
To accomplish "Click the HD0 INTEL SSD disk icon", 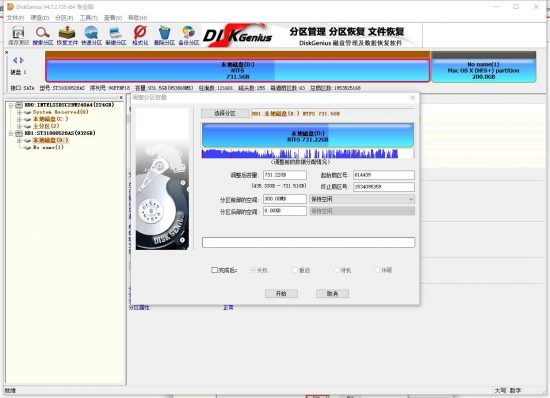I will 19,105.
